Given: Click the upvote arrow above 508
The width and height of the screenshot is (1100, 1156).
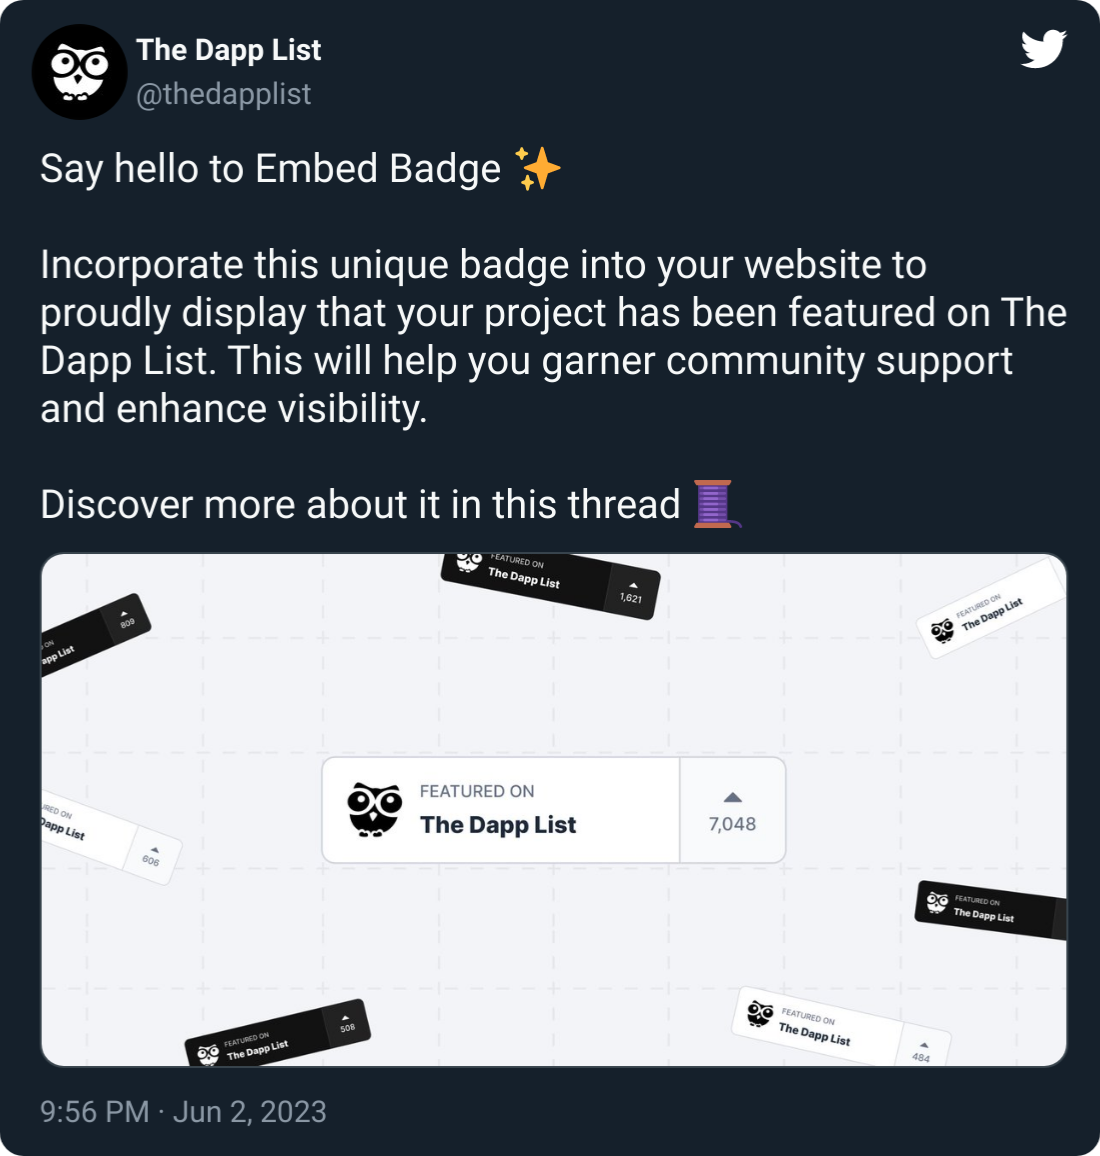Looking at the screenshot, I should (x=345, y=1018).
